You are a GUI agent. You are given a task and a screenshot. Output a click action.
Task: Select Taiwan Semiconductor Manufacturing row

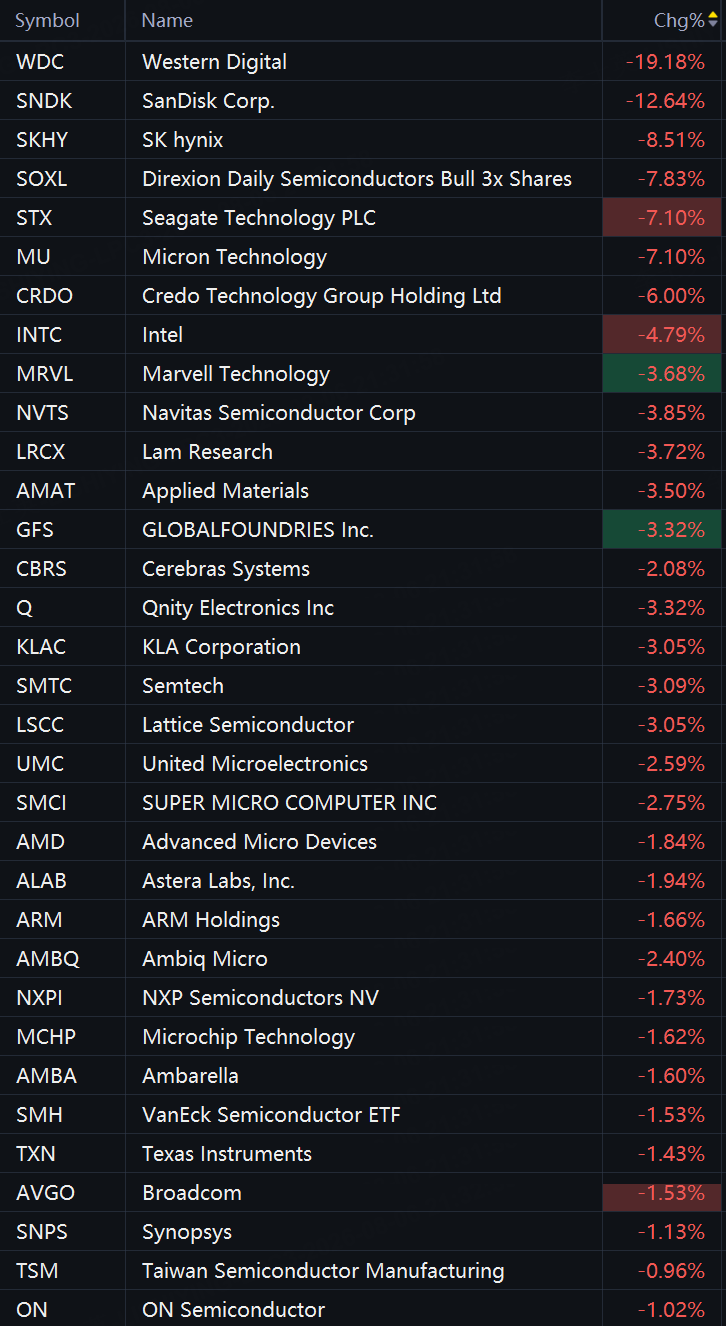pos(363,1270)
